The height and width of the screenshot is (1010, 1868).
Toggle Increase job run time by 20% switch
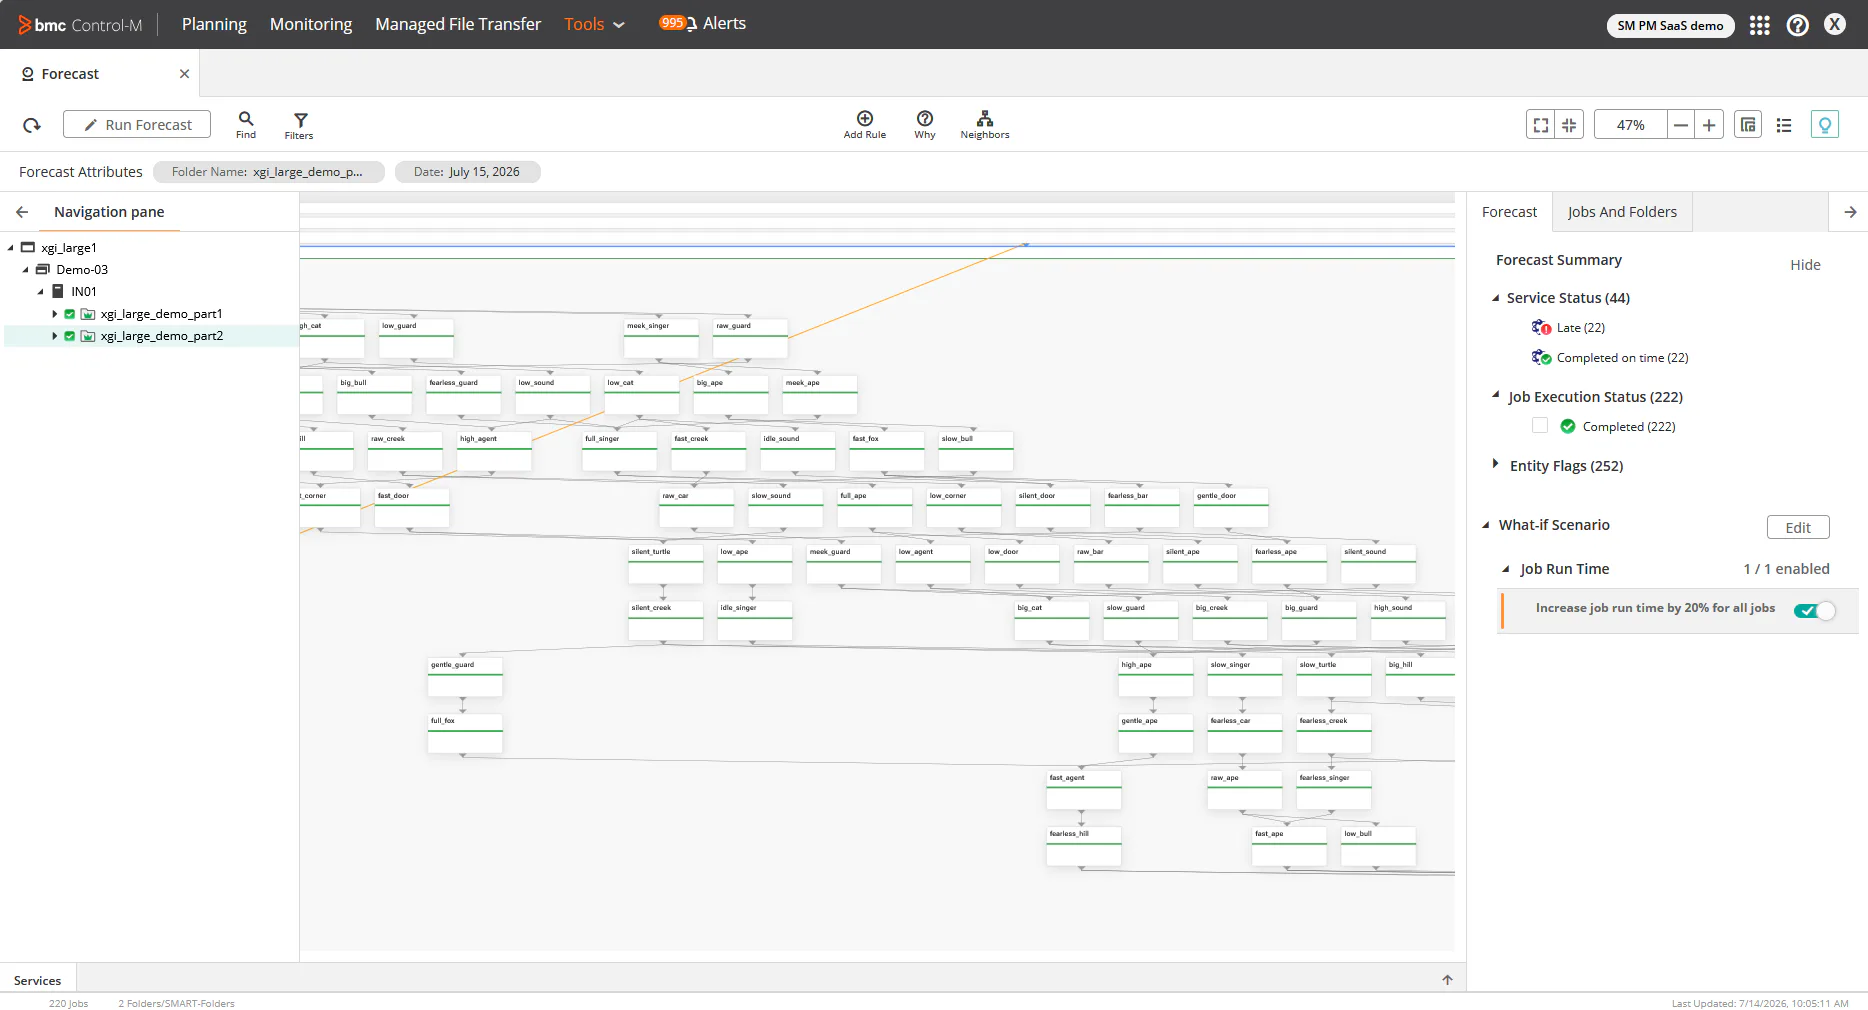(1814, 611)
